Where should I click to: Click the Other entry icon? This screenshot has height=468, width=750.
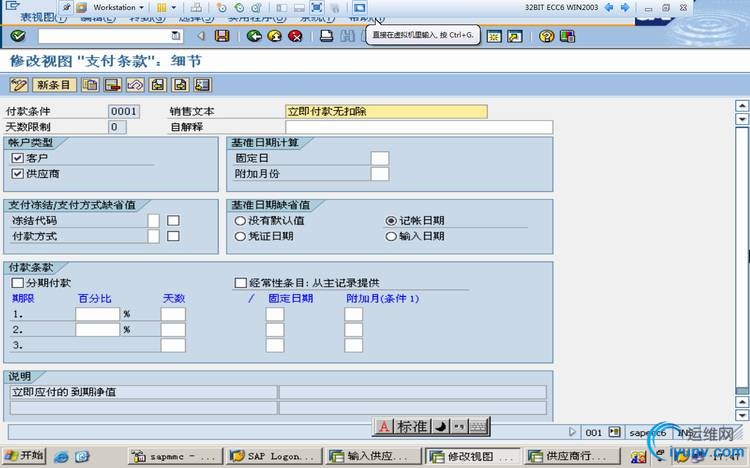[202, 85]
